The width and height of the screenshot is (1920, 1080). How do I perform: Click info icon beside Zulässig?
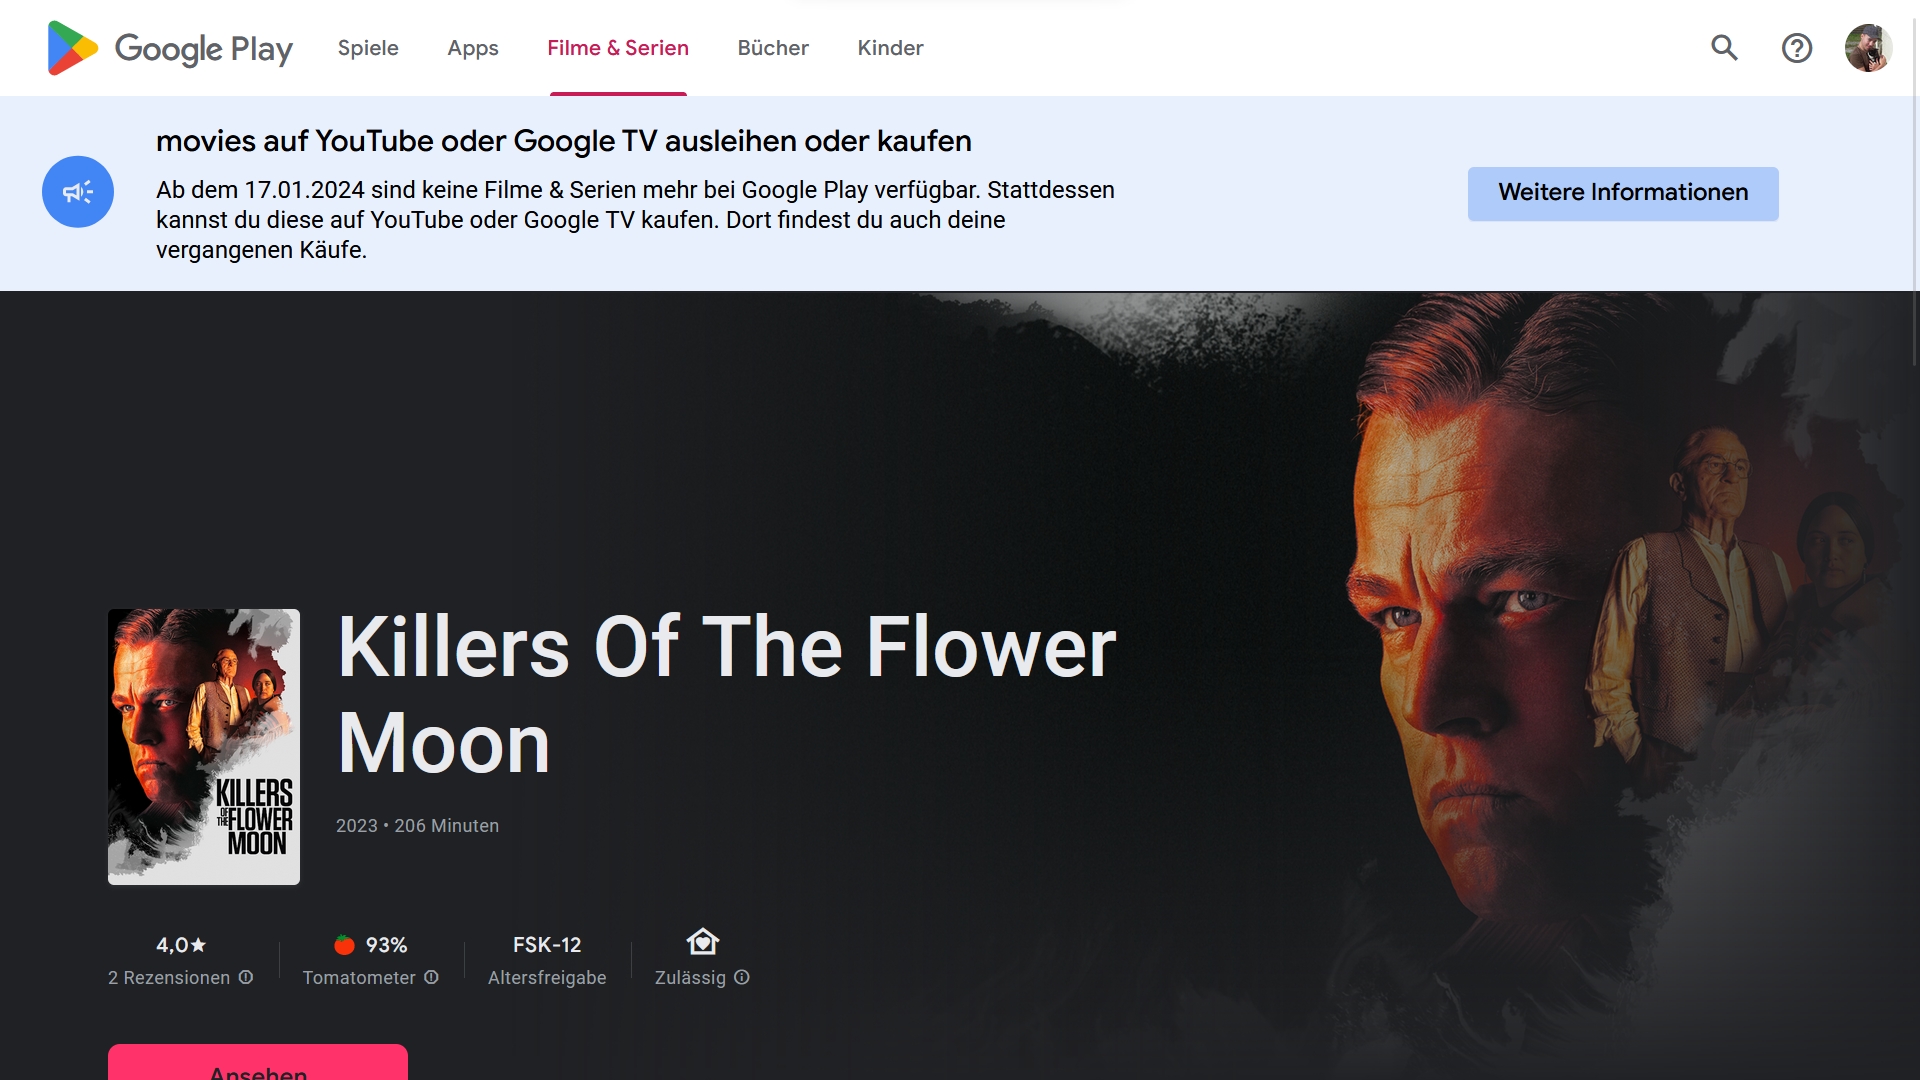742,977
